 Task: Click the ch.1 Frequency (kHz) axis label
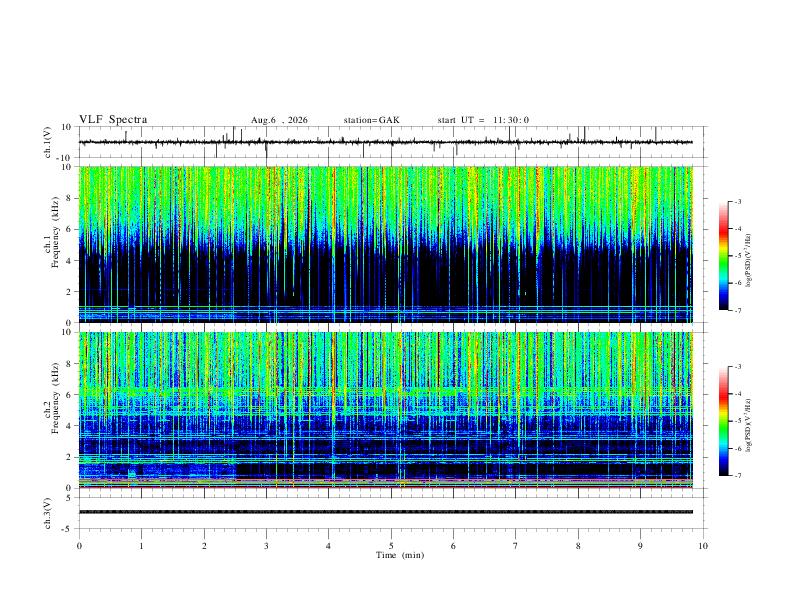(52, 244)
